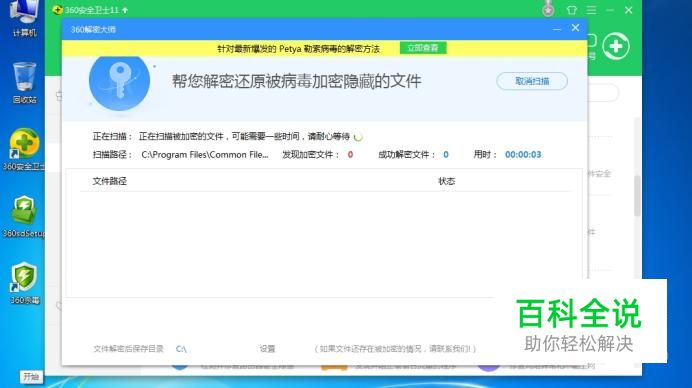Open the 360sdSetup installer icon

click(24, 216)
